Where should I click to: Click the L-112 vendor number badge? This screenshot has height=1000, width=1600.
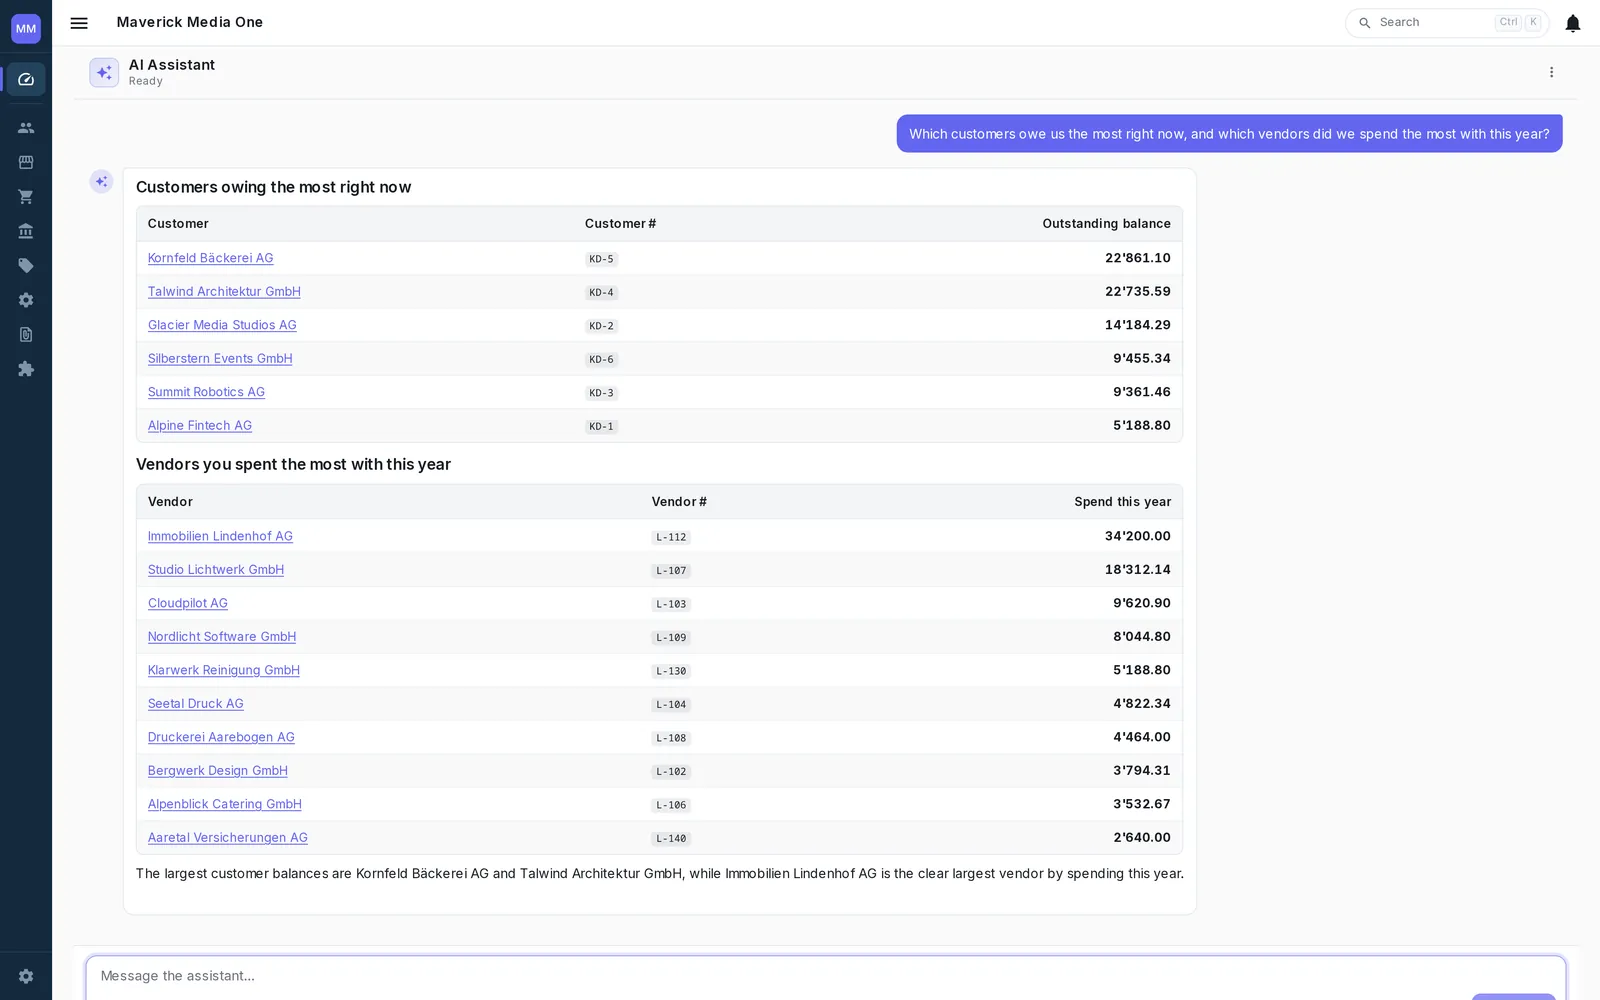tap(671, 537)
